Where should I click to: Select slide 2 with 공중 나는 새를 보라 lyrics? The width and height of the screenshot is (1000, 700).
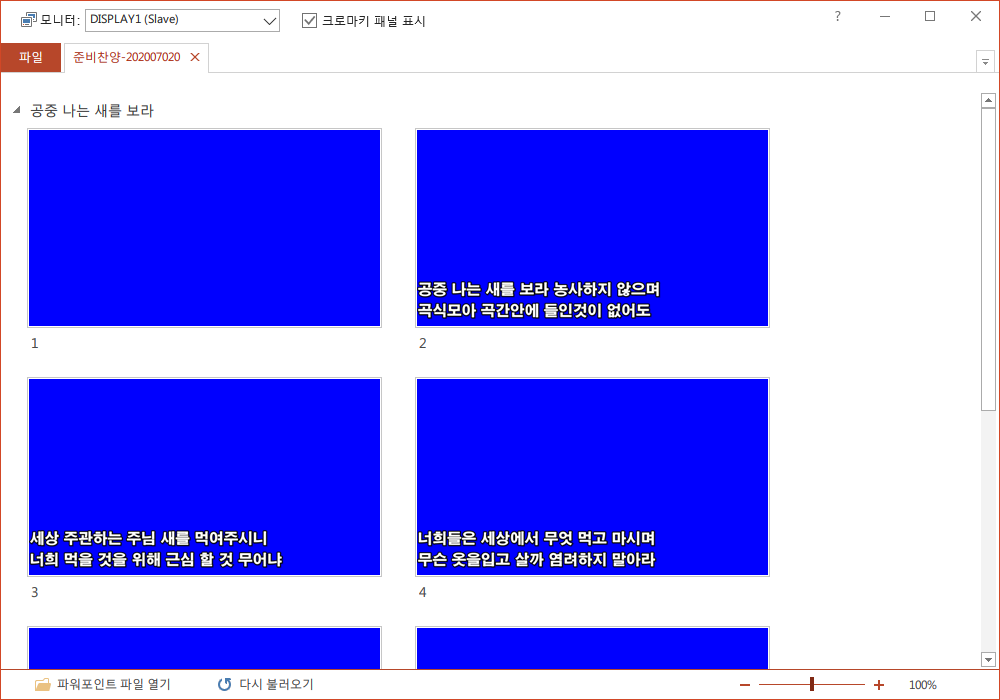click(592, 228)
